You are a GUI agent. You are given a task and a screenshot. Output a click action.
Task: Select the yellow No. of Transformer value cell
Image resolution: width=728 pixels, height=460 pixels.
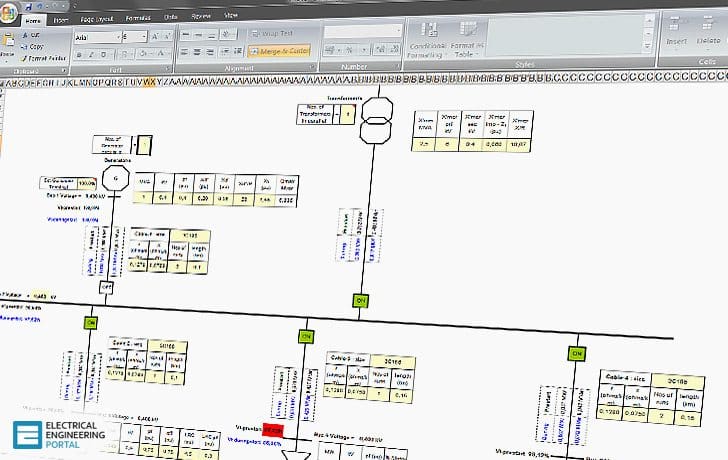tap(348, 115)
